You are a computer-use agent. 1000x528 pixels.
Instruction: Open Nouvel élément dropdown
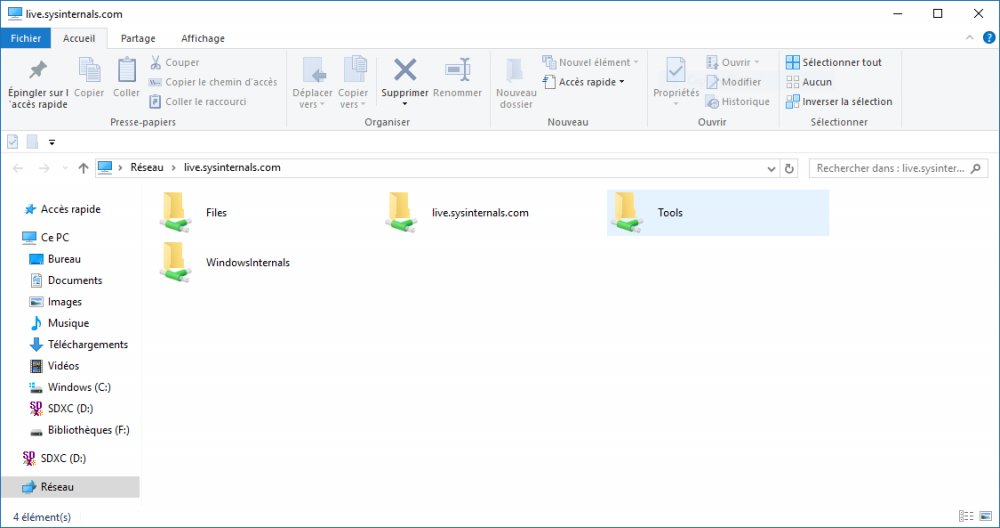[x=590, y=62]
